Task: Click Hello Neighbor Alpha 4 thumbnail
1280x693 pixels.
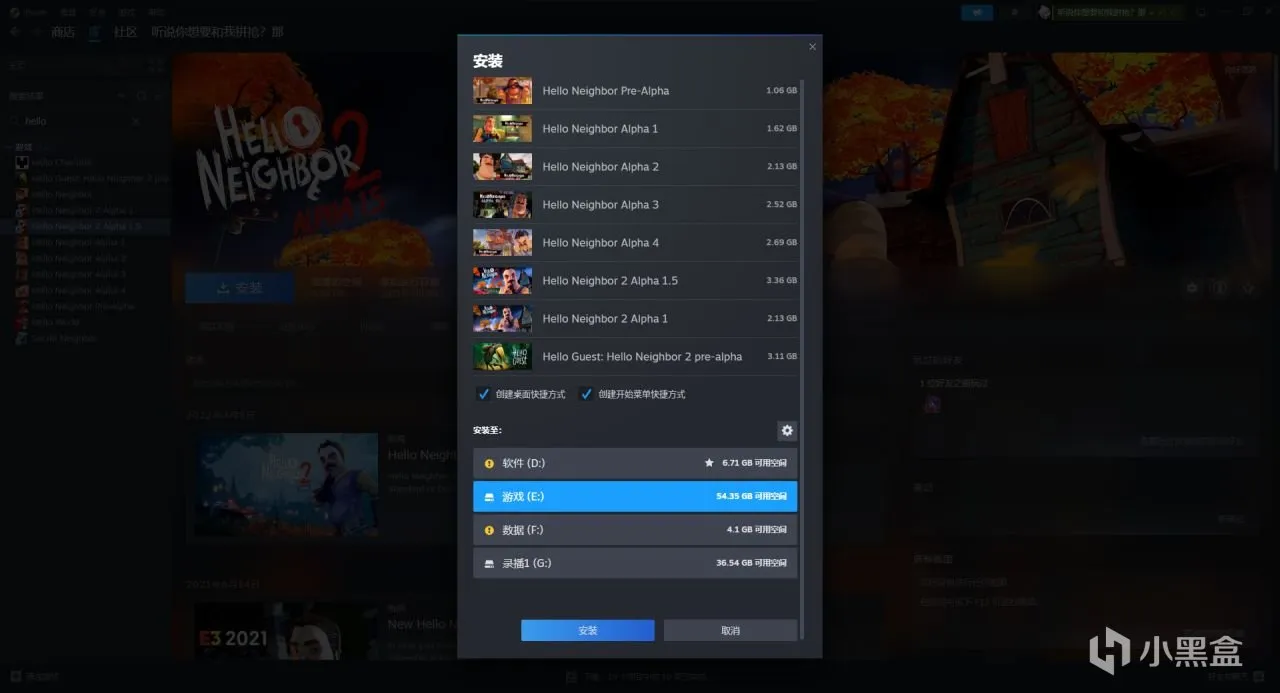Action: pyautogui.click(x=502, y=242)
